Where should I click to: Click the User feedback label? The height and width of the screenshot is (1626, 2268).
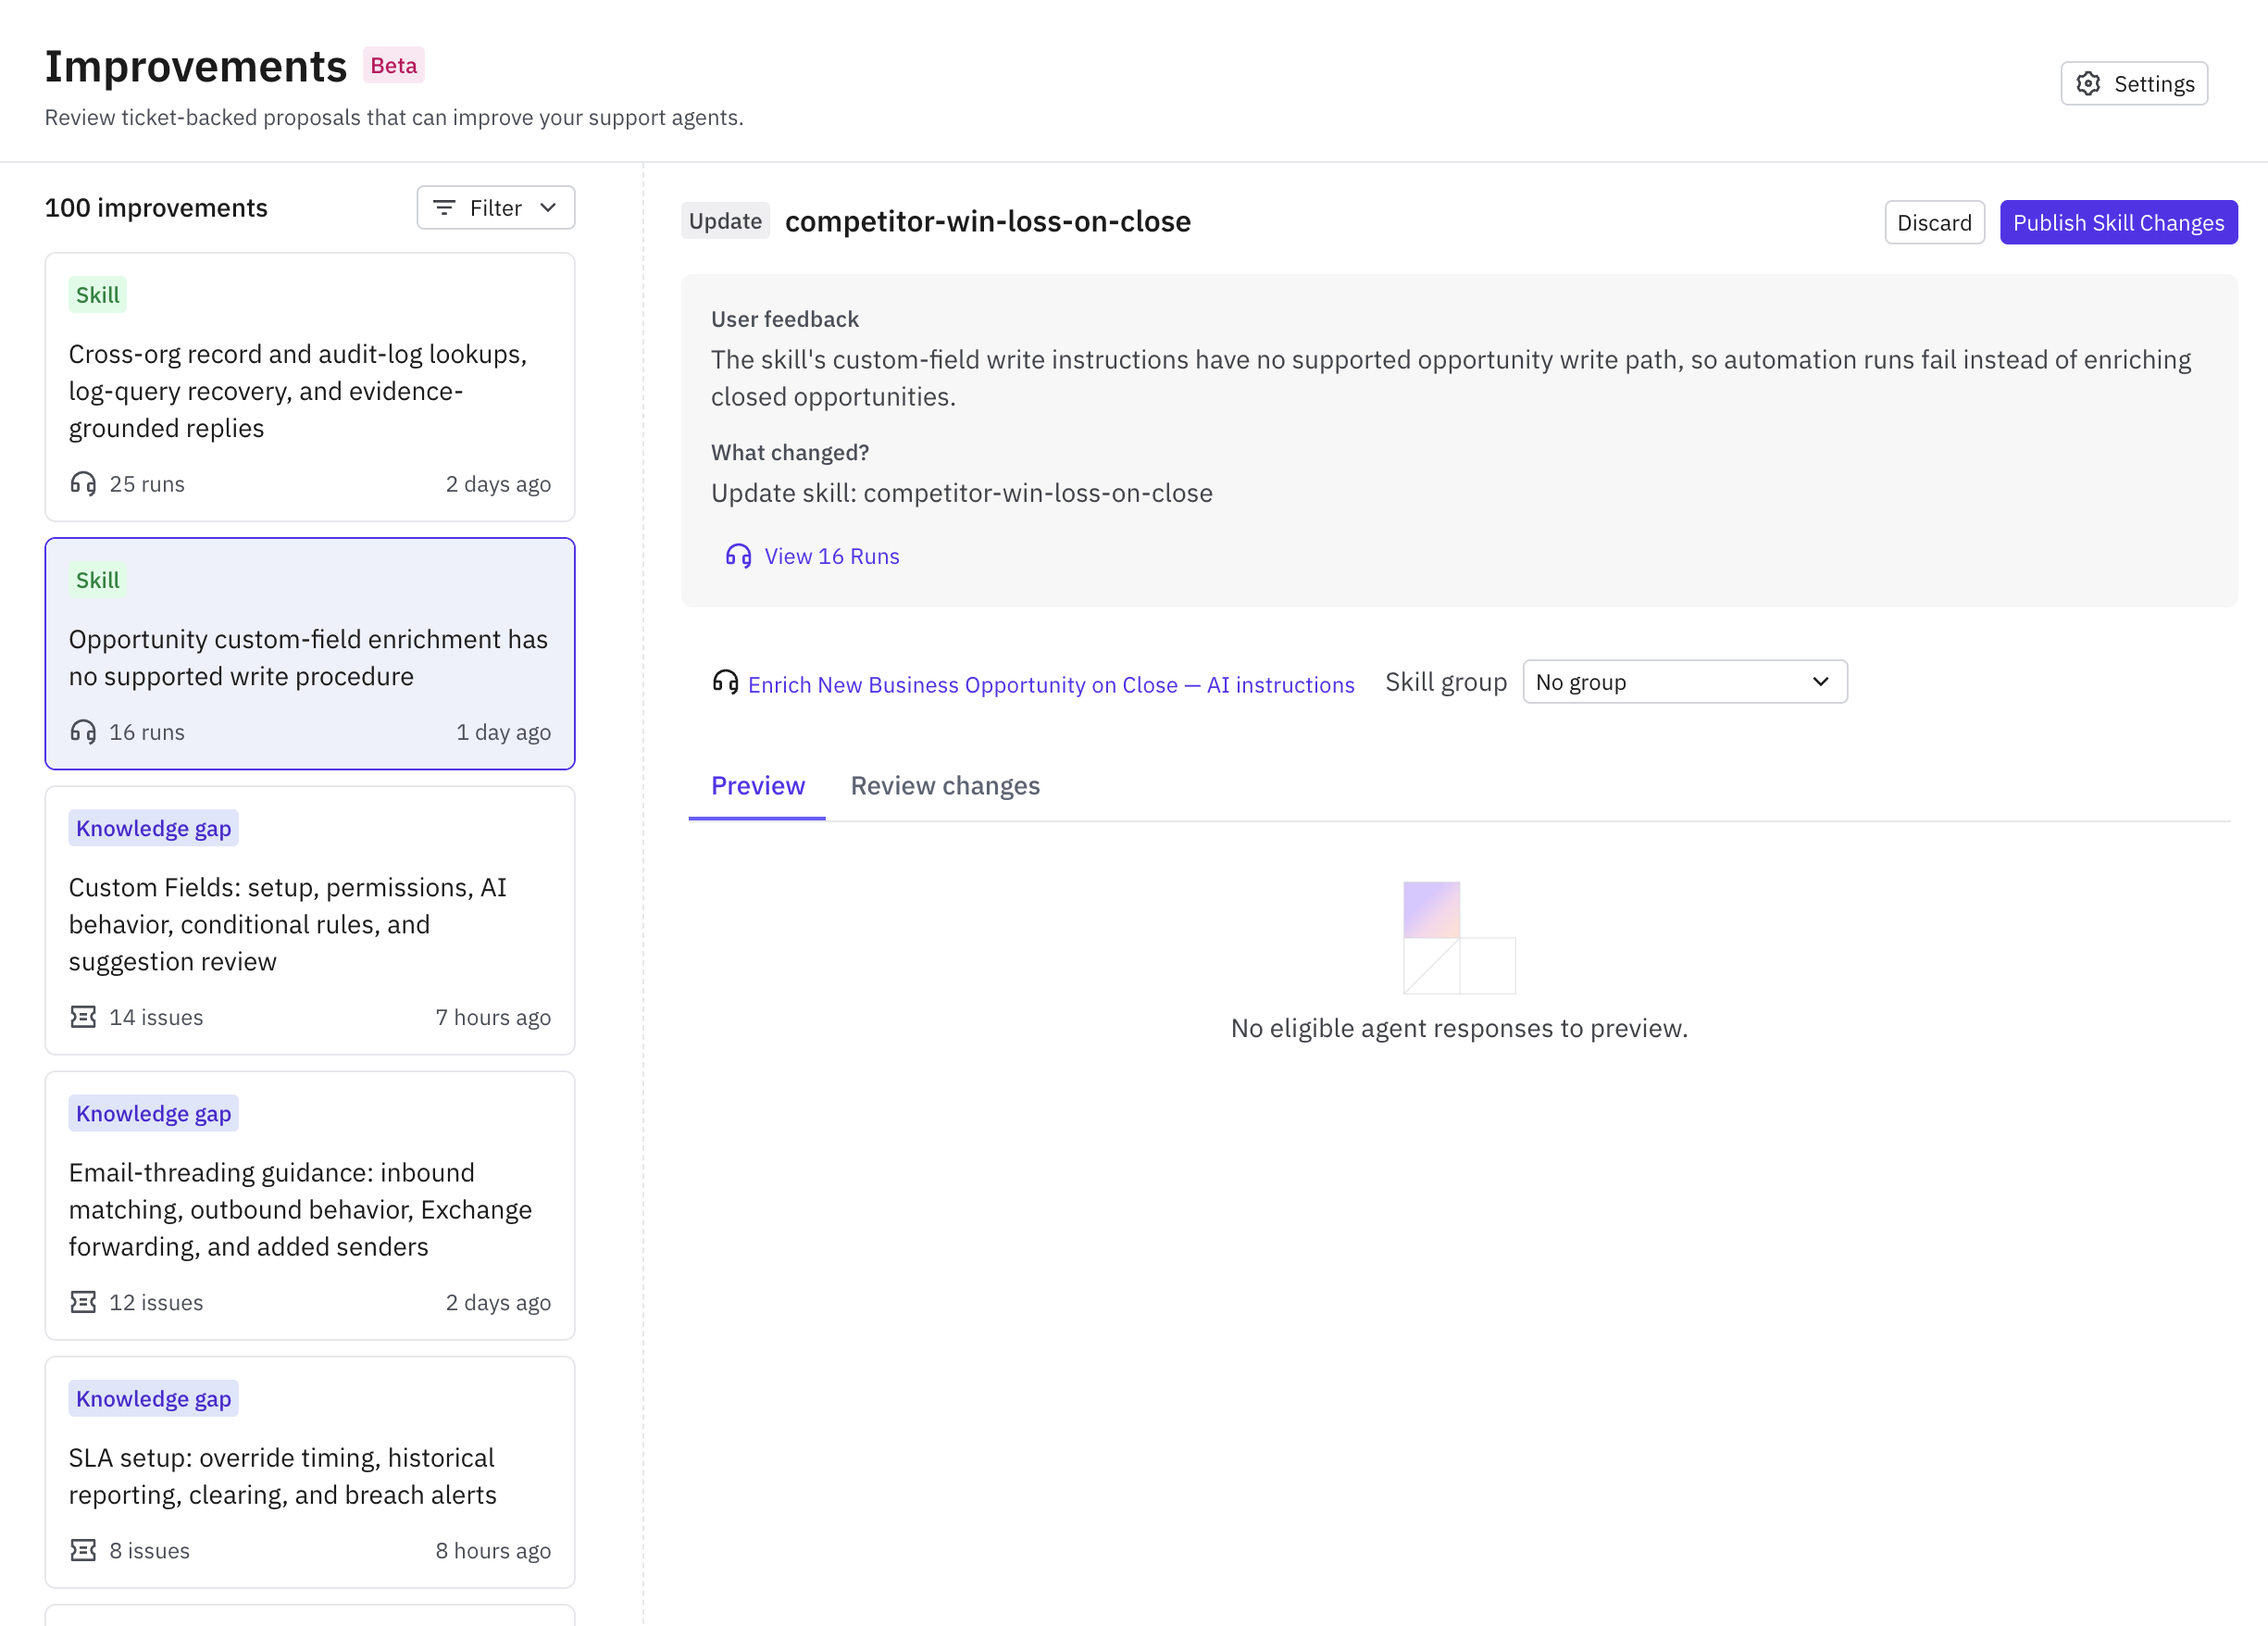coord(785,319)
